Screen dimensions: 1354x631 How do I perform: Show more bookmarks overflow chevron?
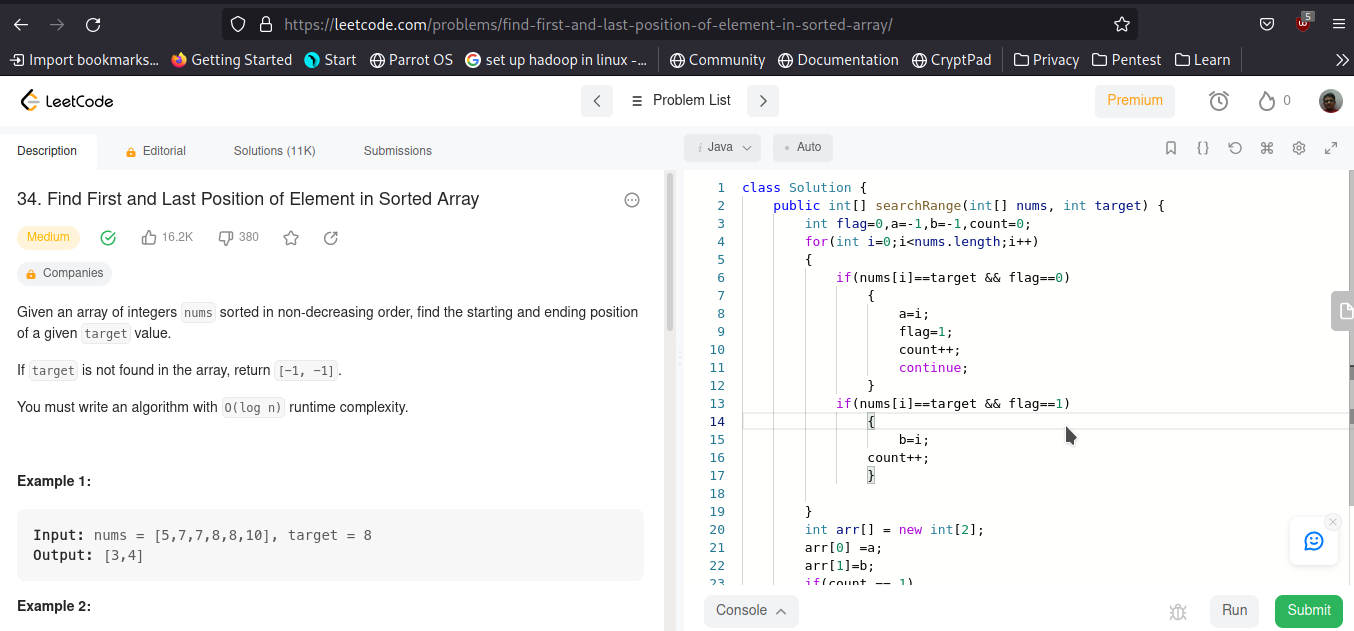pos(1342,60)
